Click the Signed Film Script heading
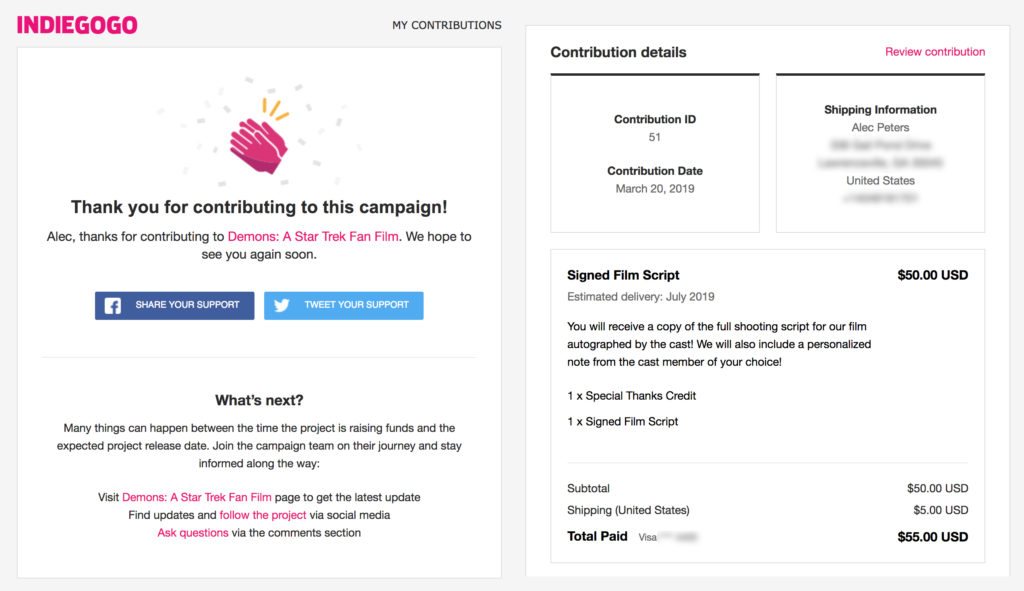1024x591 pixels. pyautogui.click(x=623, y=275)
